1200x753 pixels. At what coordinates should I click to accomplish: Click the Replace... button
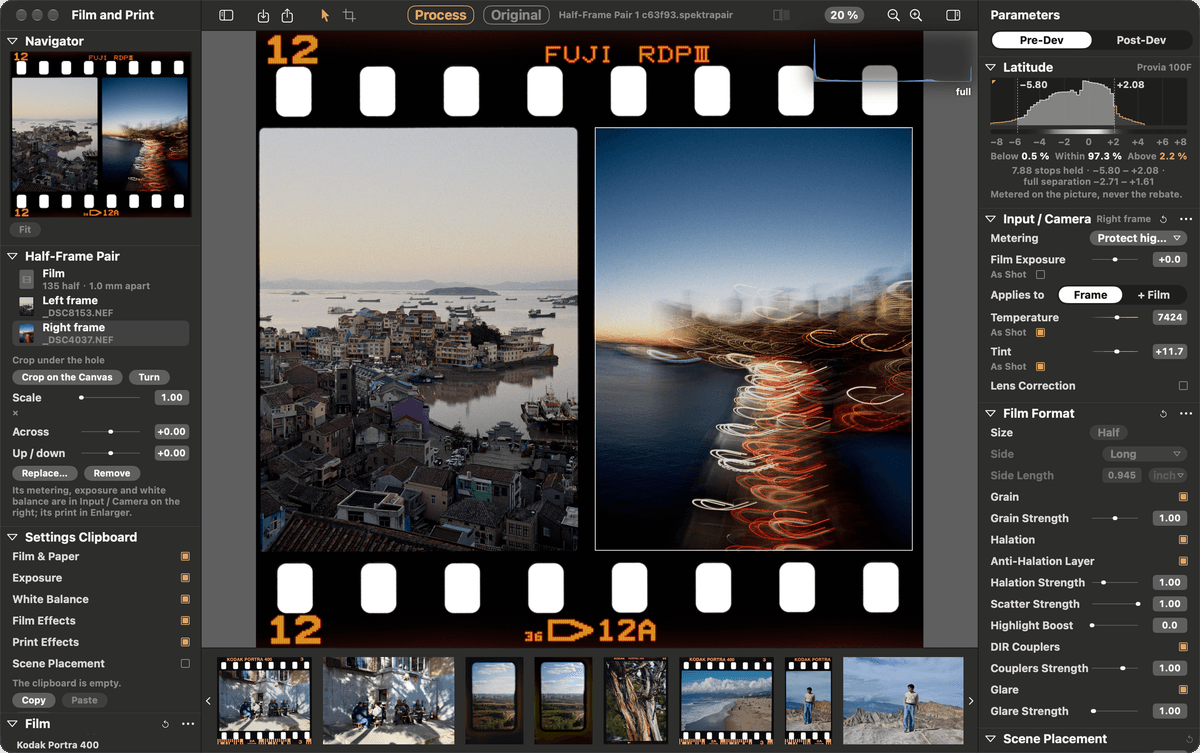coord(45,473)
